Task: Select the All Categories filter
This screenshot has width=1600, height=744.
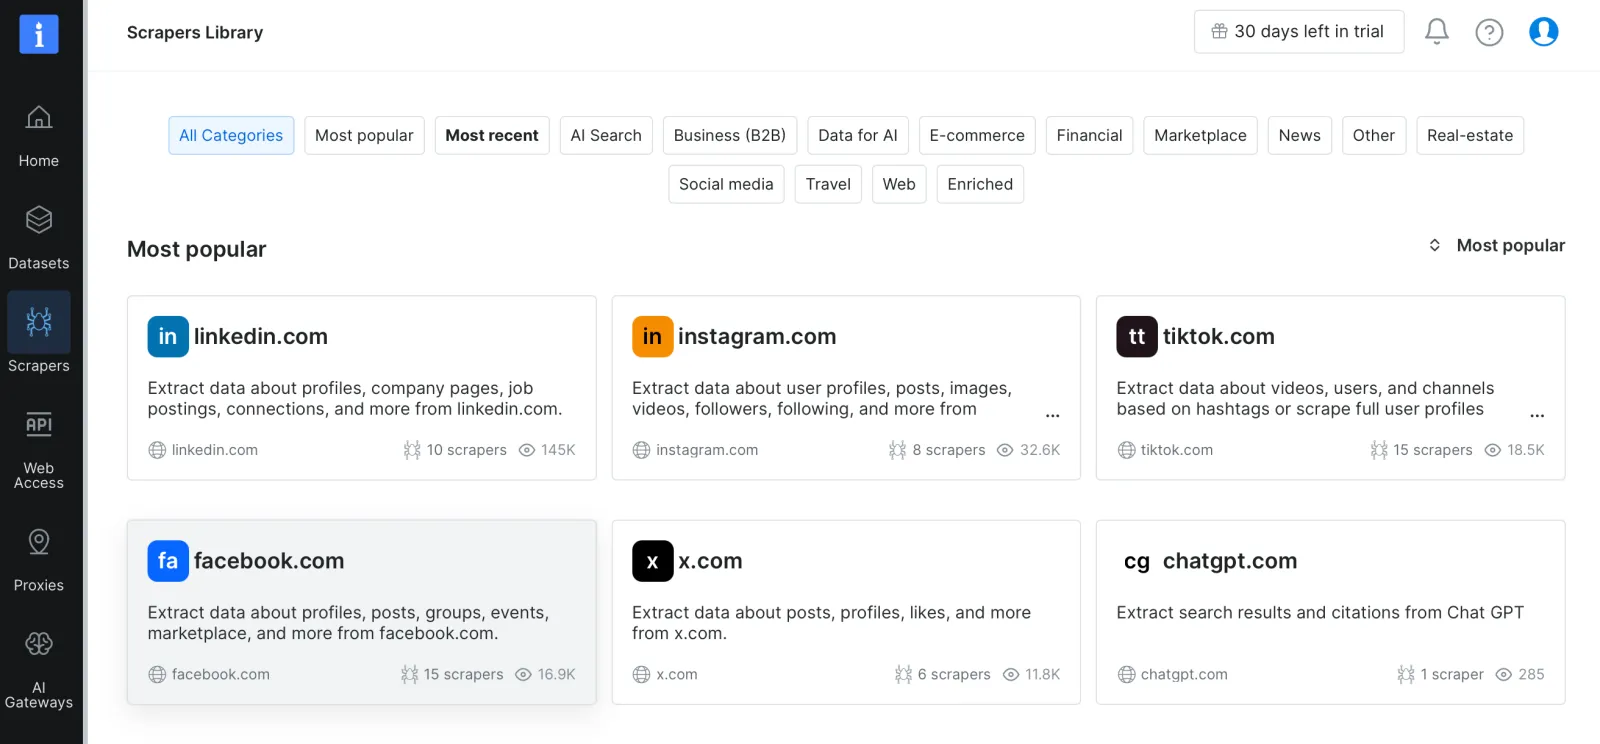Action: [231, 136]
